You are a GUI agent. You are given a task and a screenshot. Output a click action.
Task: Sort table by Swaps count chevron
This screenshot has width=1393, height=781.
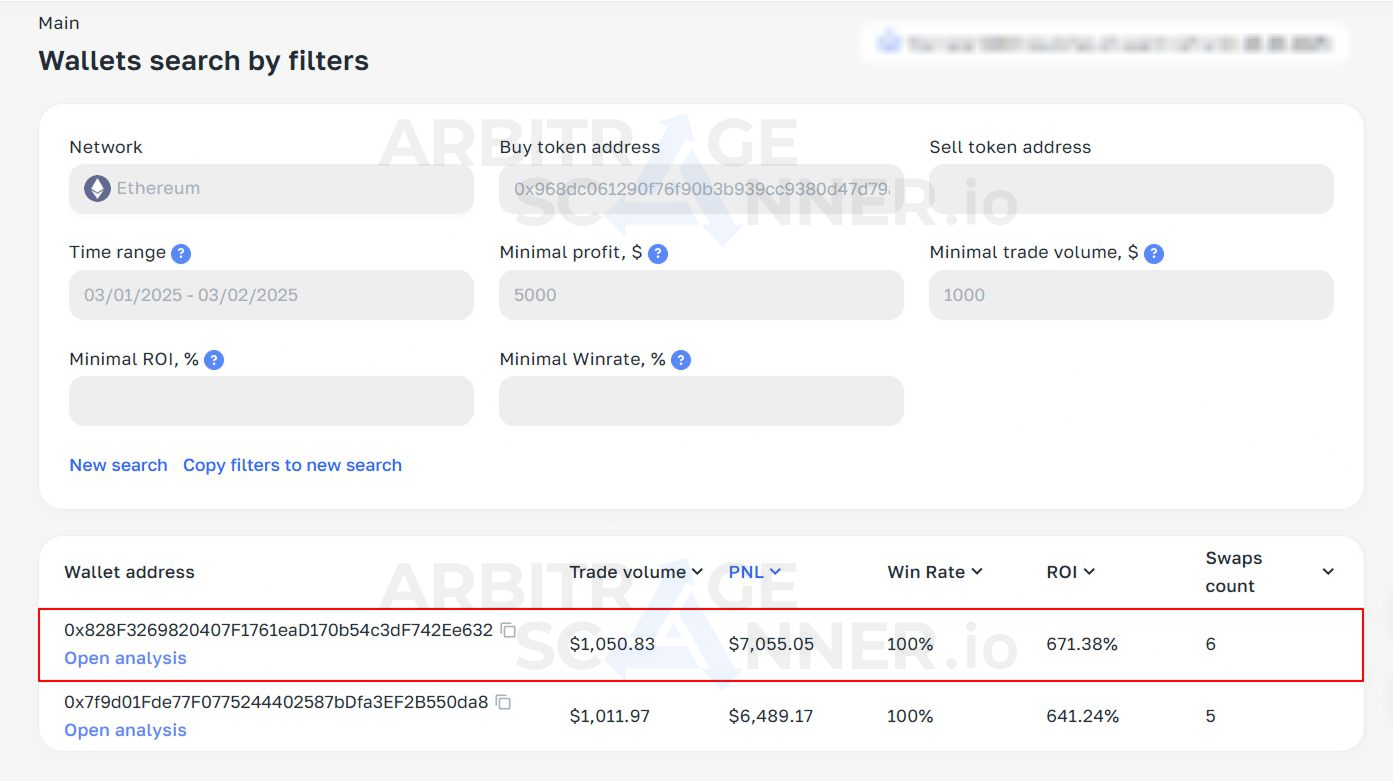click(1328, 572)
